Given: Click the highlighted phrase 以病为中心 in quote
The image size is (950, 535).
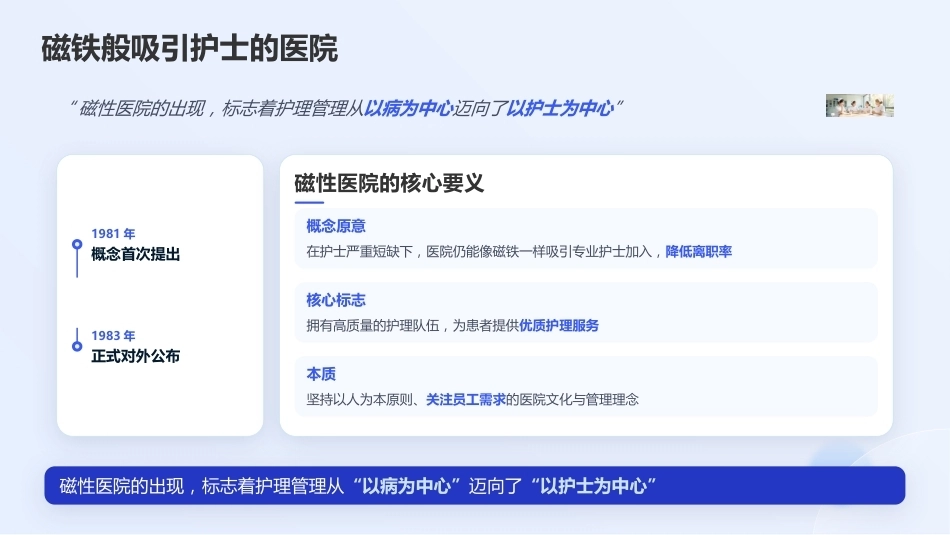Looking at the screenshot, I should click(x=408, y=108).
